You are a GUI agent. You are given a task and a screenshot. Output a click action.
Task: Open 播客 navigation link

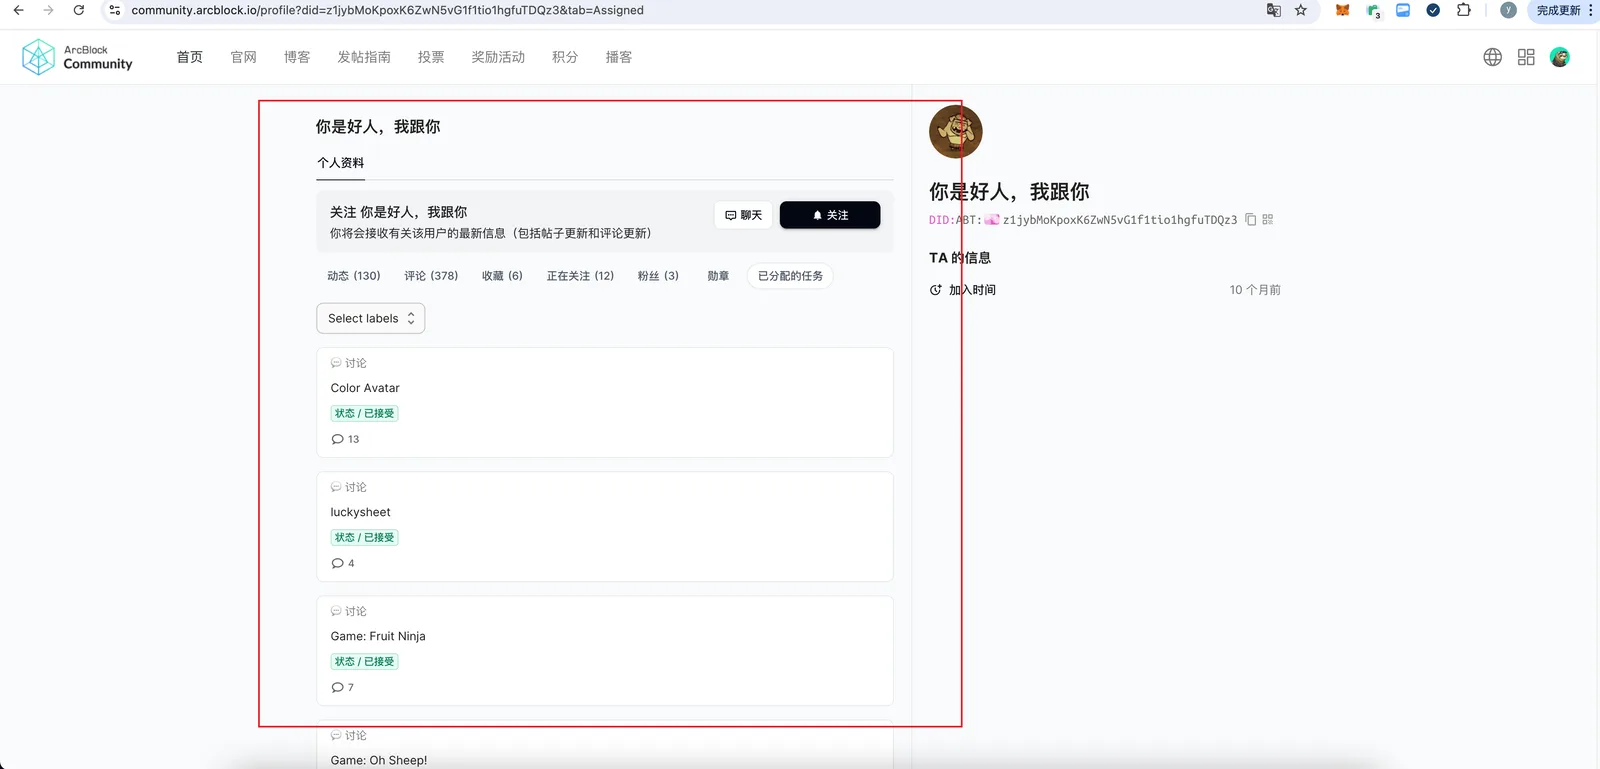[619, 57]
